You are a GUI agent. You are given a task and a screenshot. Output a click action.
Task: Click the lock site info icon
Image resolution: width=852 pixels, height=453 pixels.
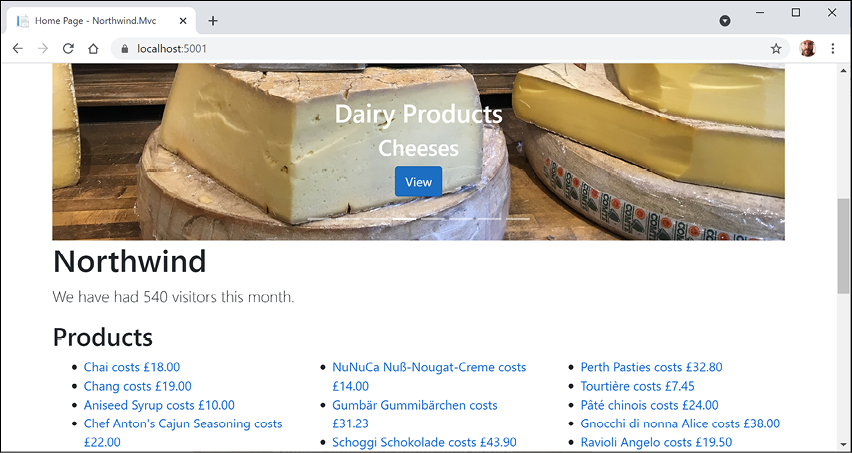point(124,49)
